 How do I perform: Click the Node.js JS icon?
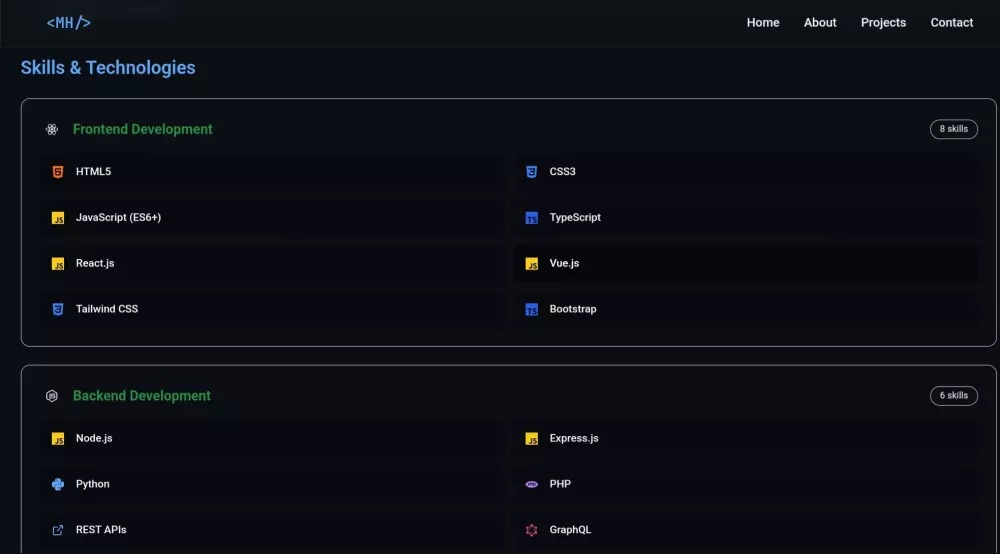click(x=57, y=439)
